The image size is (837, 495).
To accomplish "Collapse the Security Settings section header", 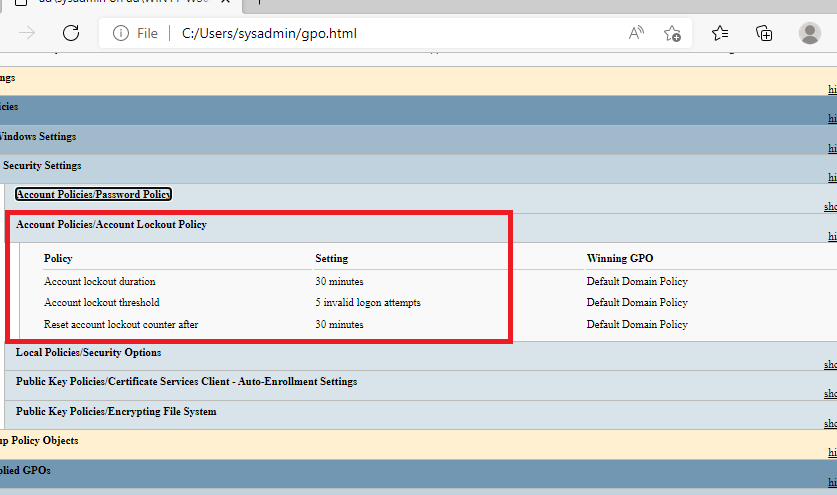I will pos(41,166).
